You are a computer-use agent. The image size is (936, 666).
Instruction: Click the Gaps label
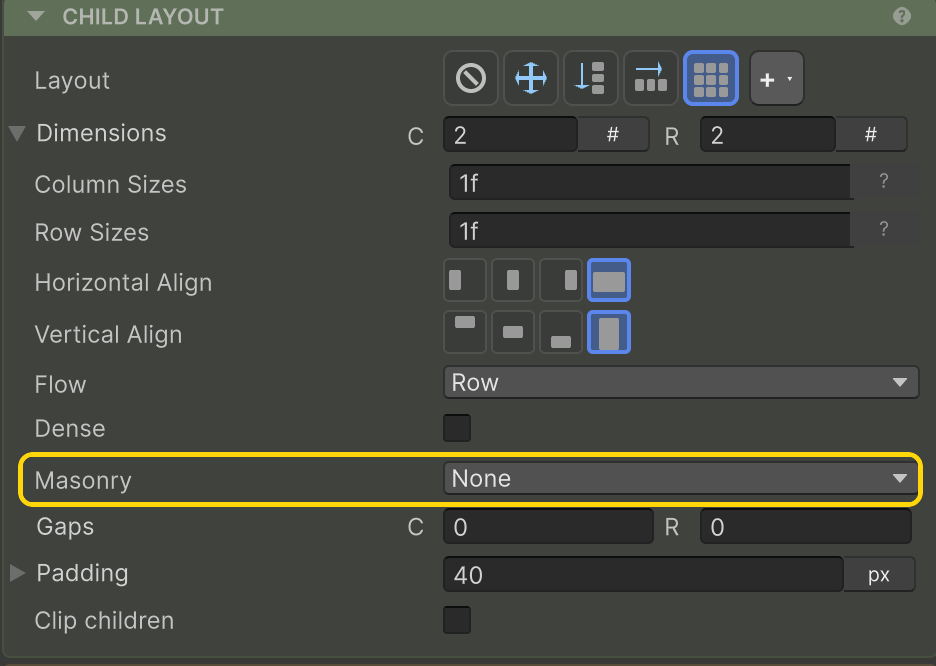click(65, 527)
